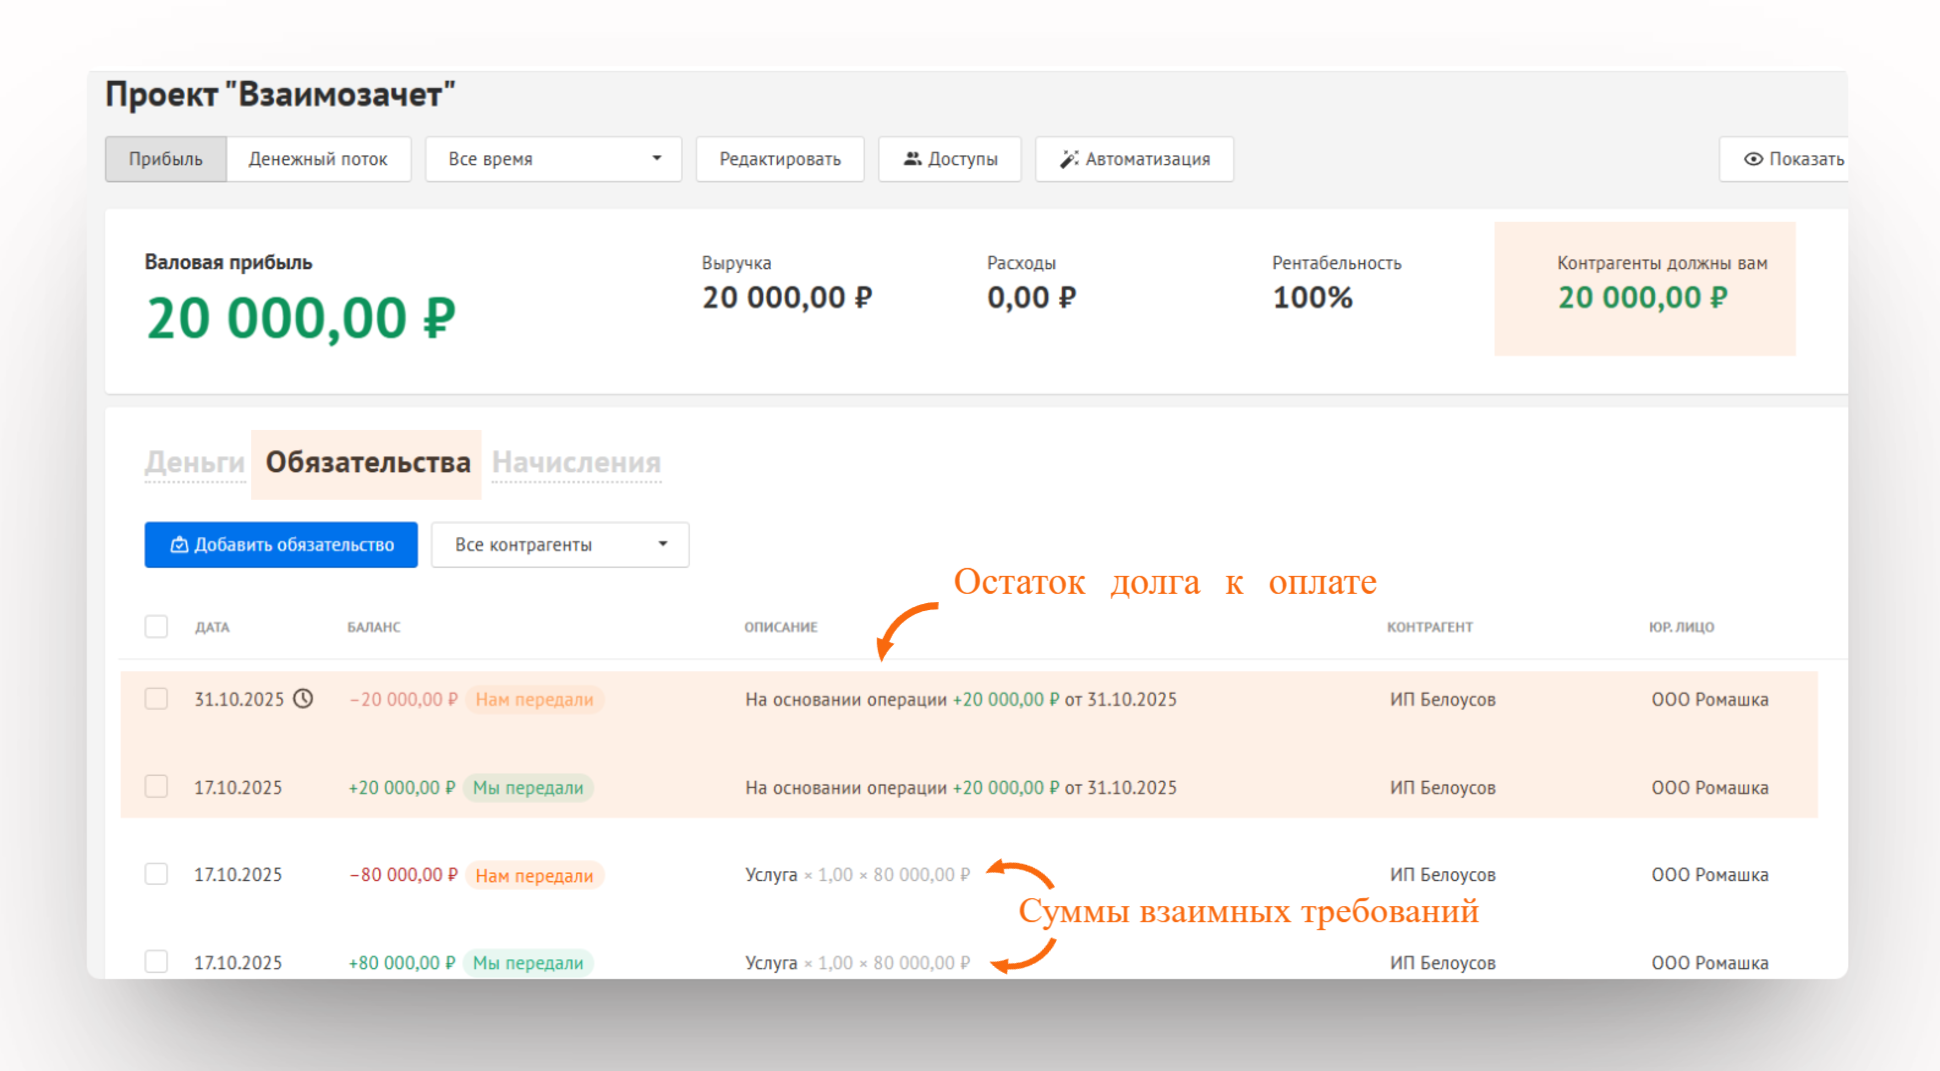Click the people icon in Доступы button
1940x1071 pixels.
point(912,159)
